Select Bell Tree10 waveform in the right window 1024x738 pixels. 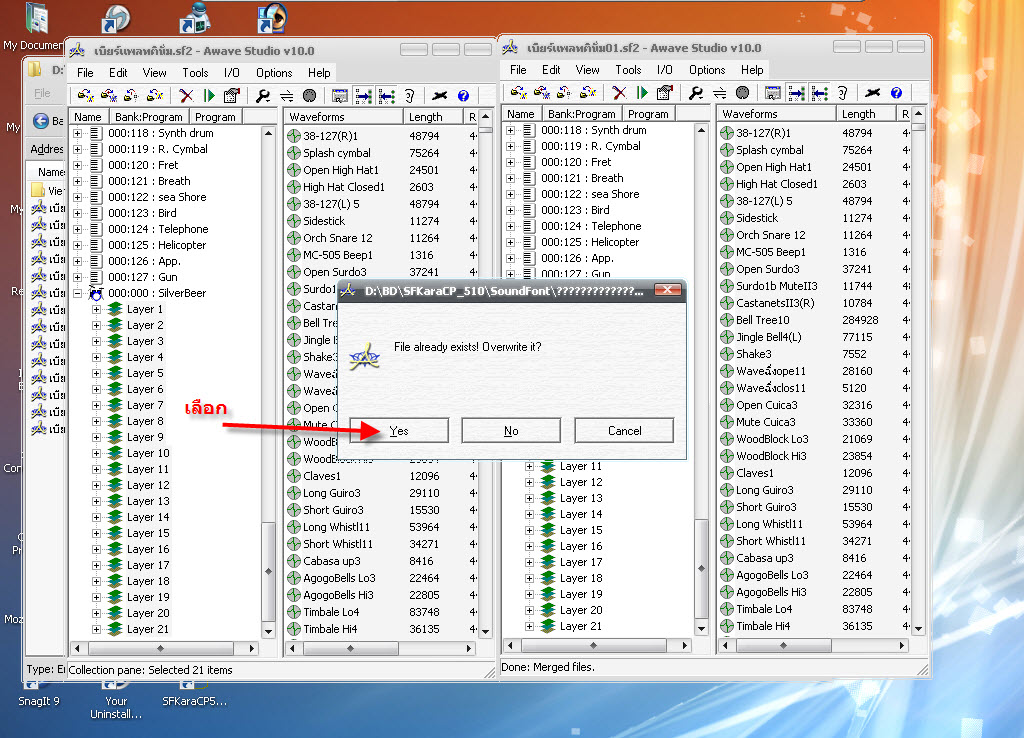pos(762,320)
